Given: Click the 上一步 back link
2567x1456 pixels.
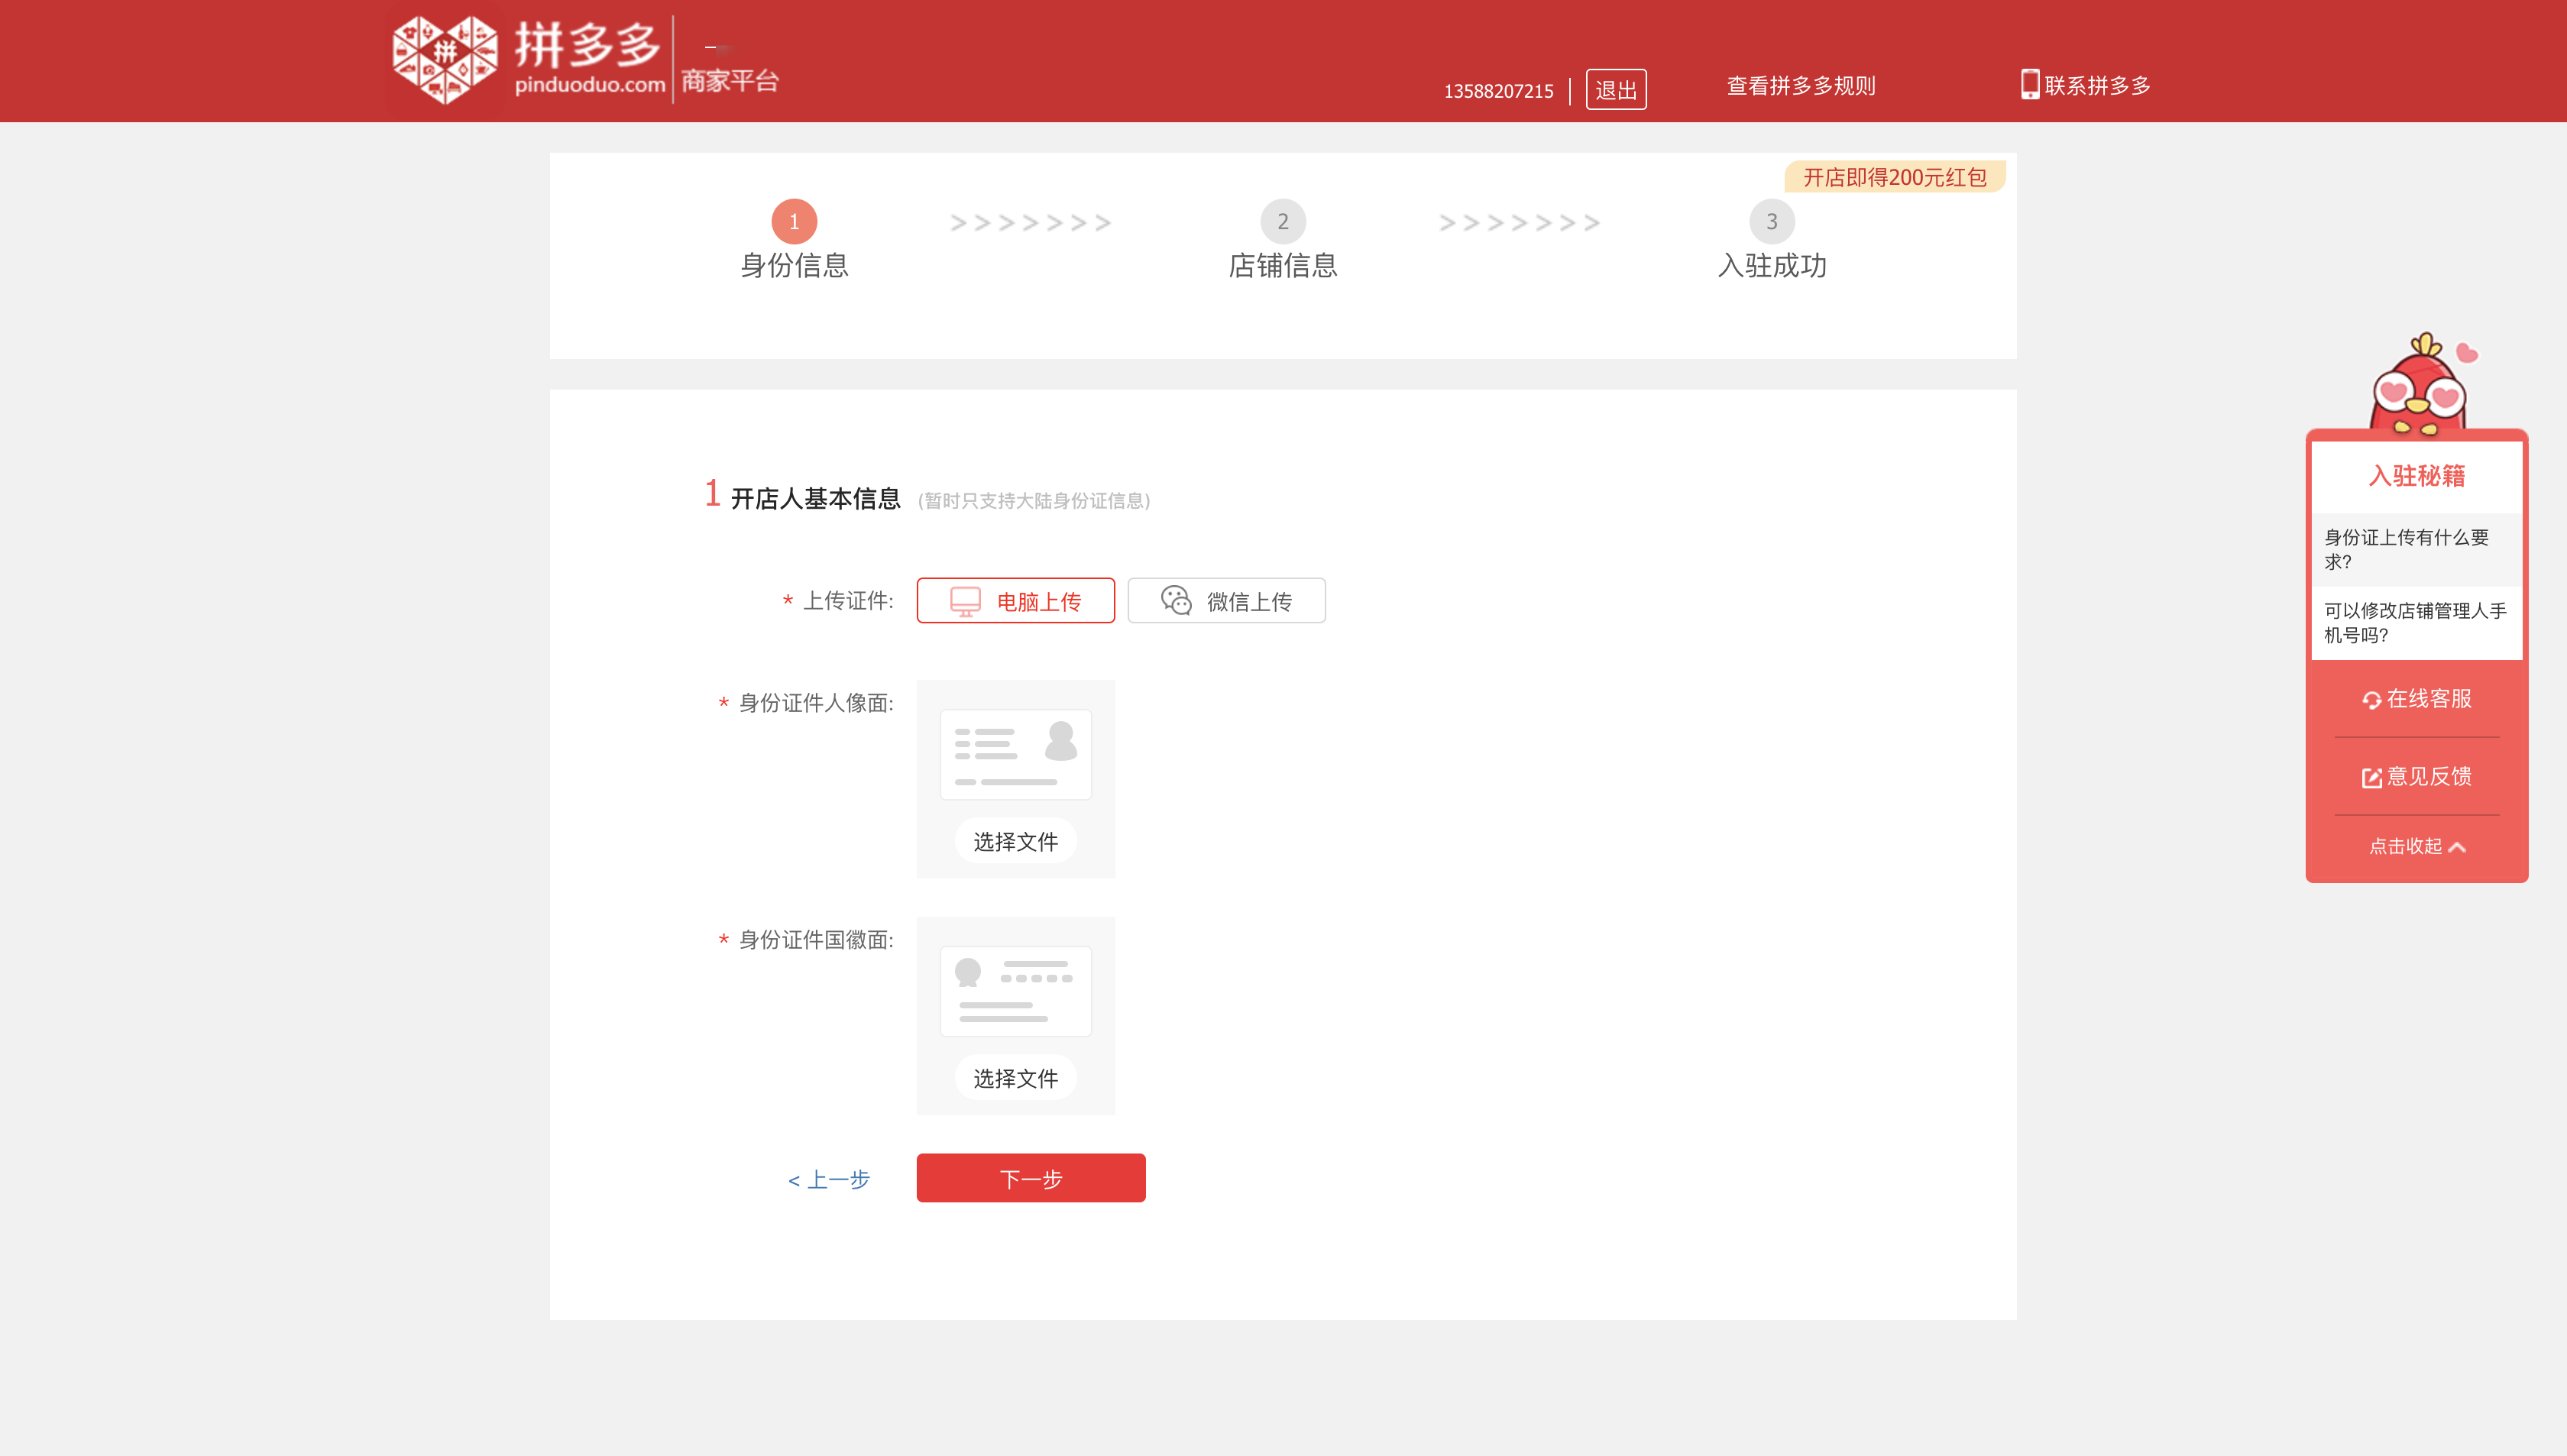Looking at the screenshot, I should tap(829, 1180).
